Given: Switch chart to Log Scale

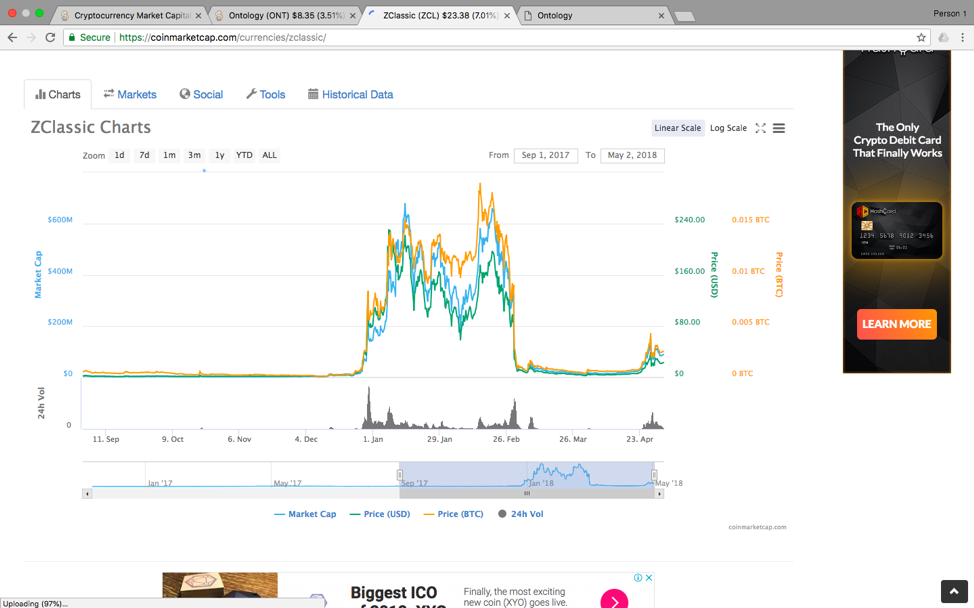Looking at the screenshot, I should [728, 128].
